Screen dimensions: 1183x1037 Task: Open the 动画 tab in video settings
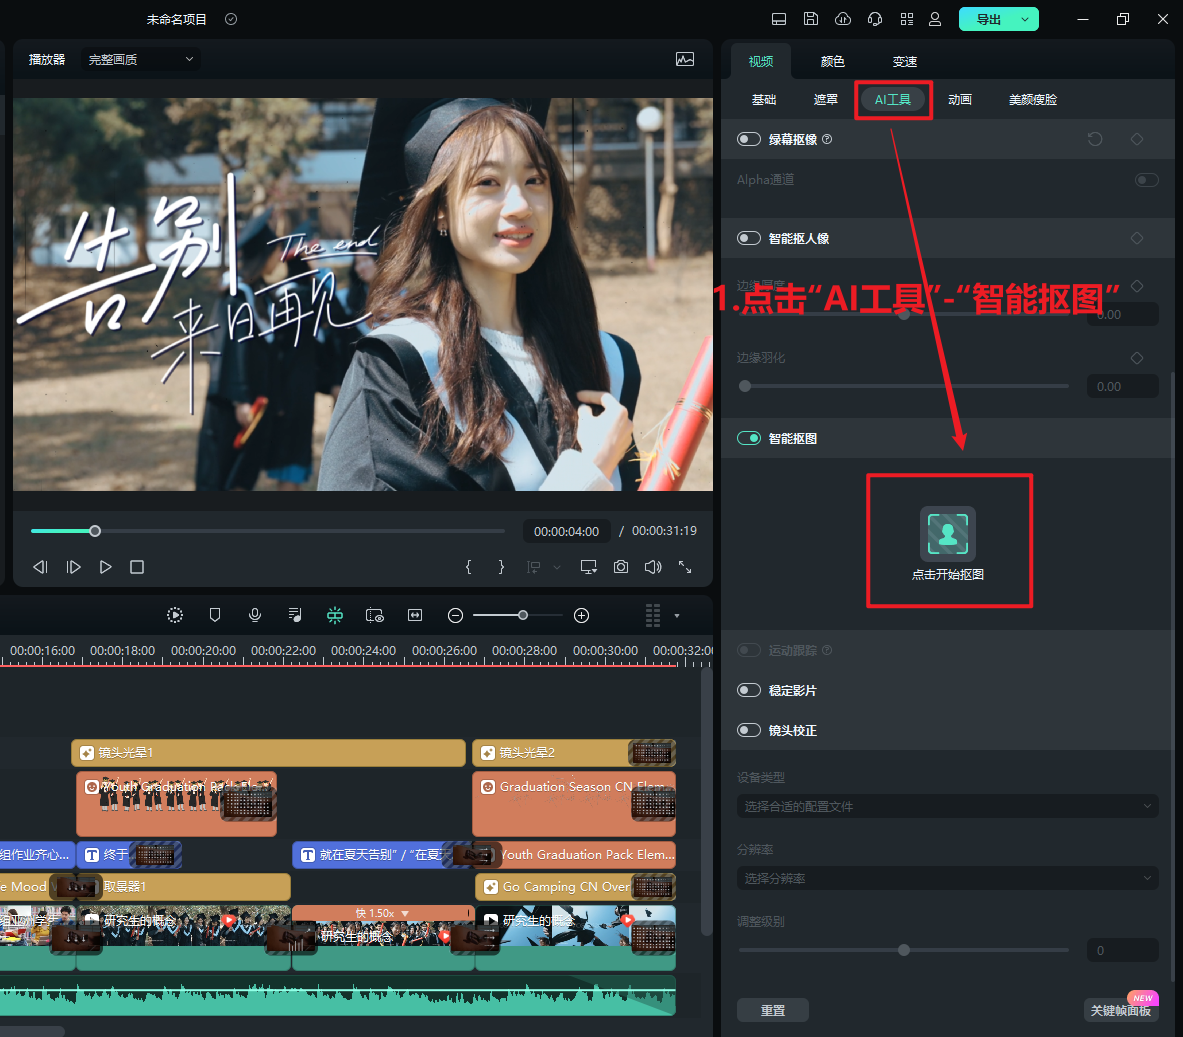click(959, 99)
